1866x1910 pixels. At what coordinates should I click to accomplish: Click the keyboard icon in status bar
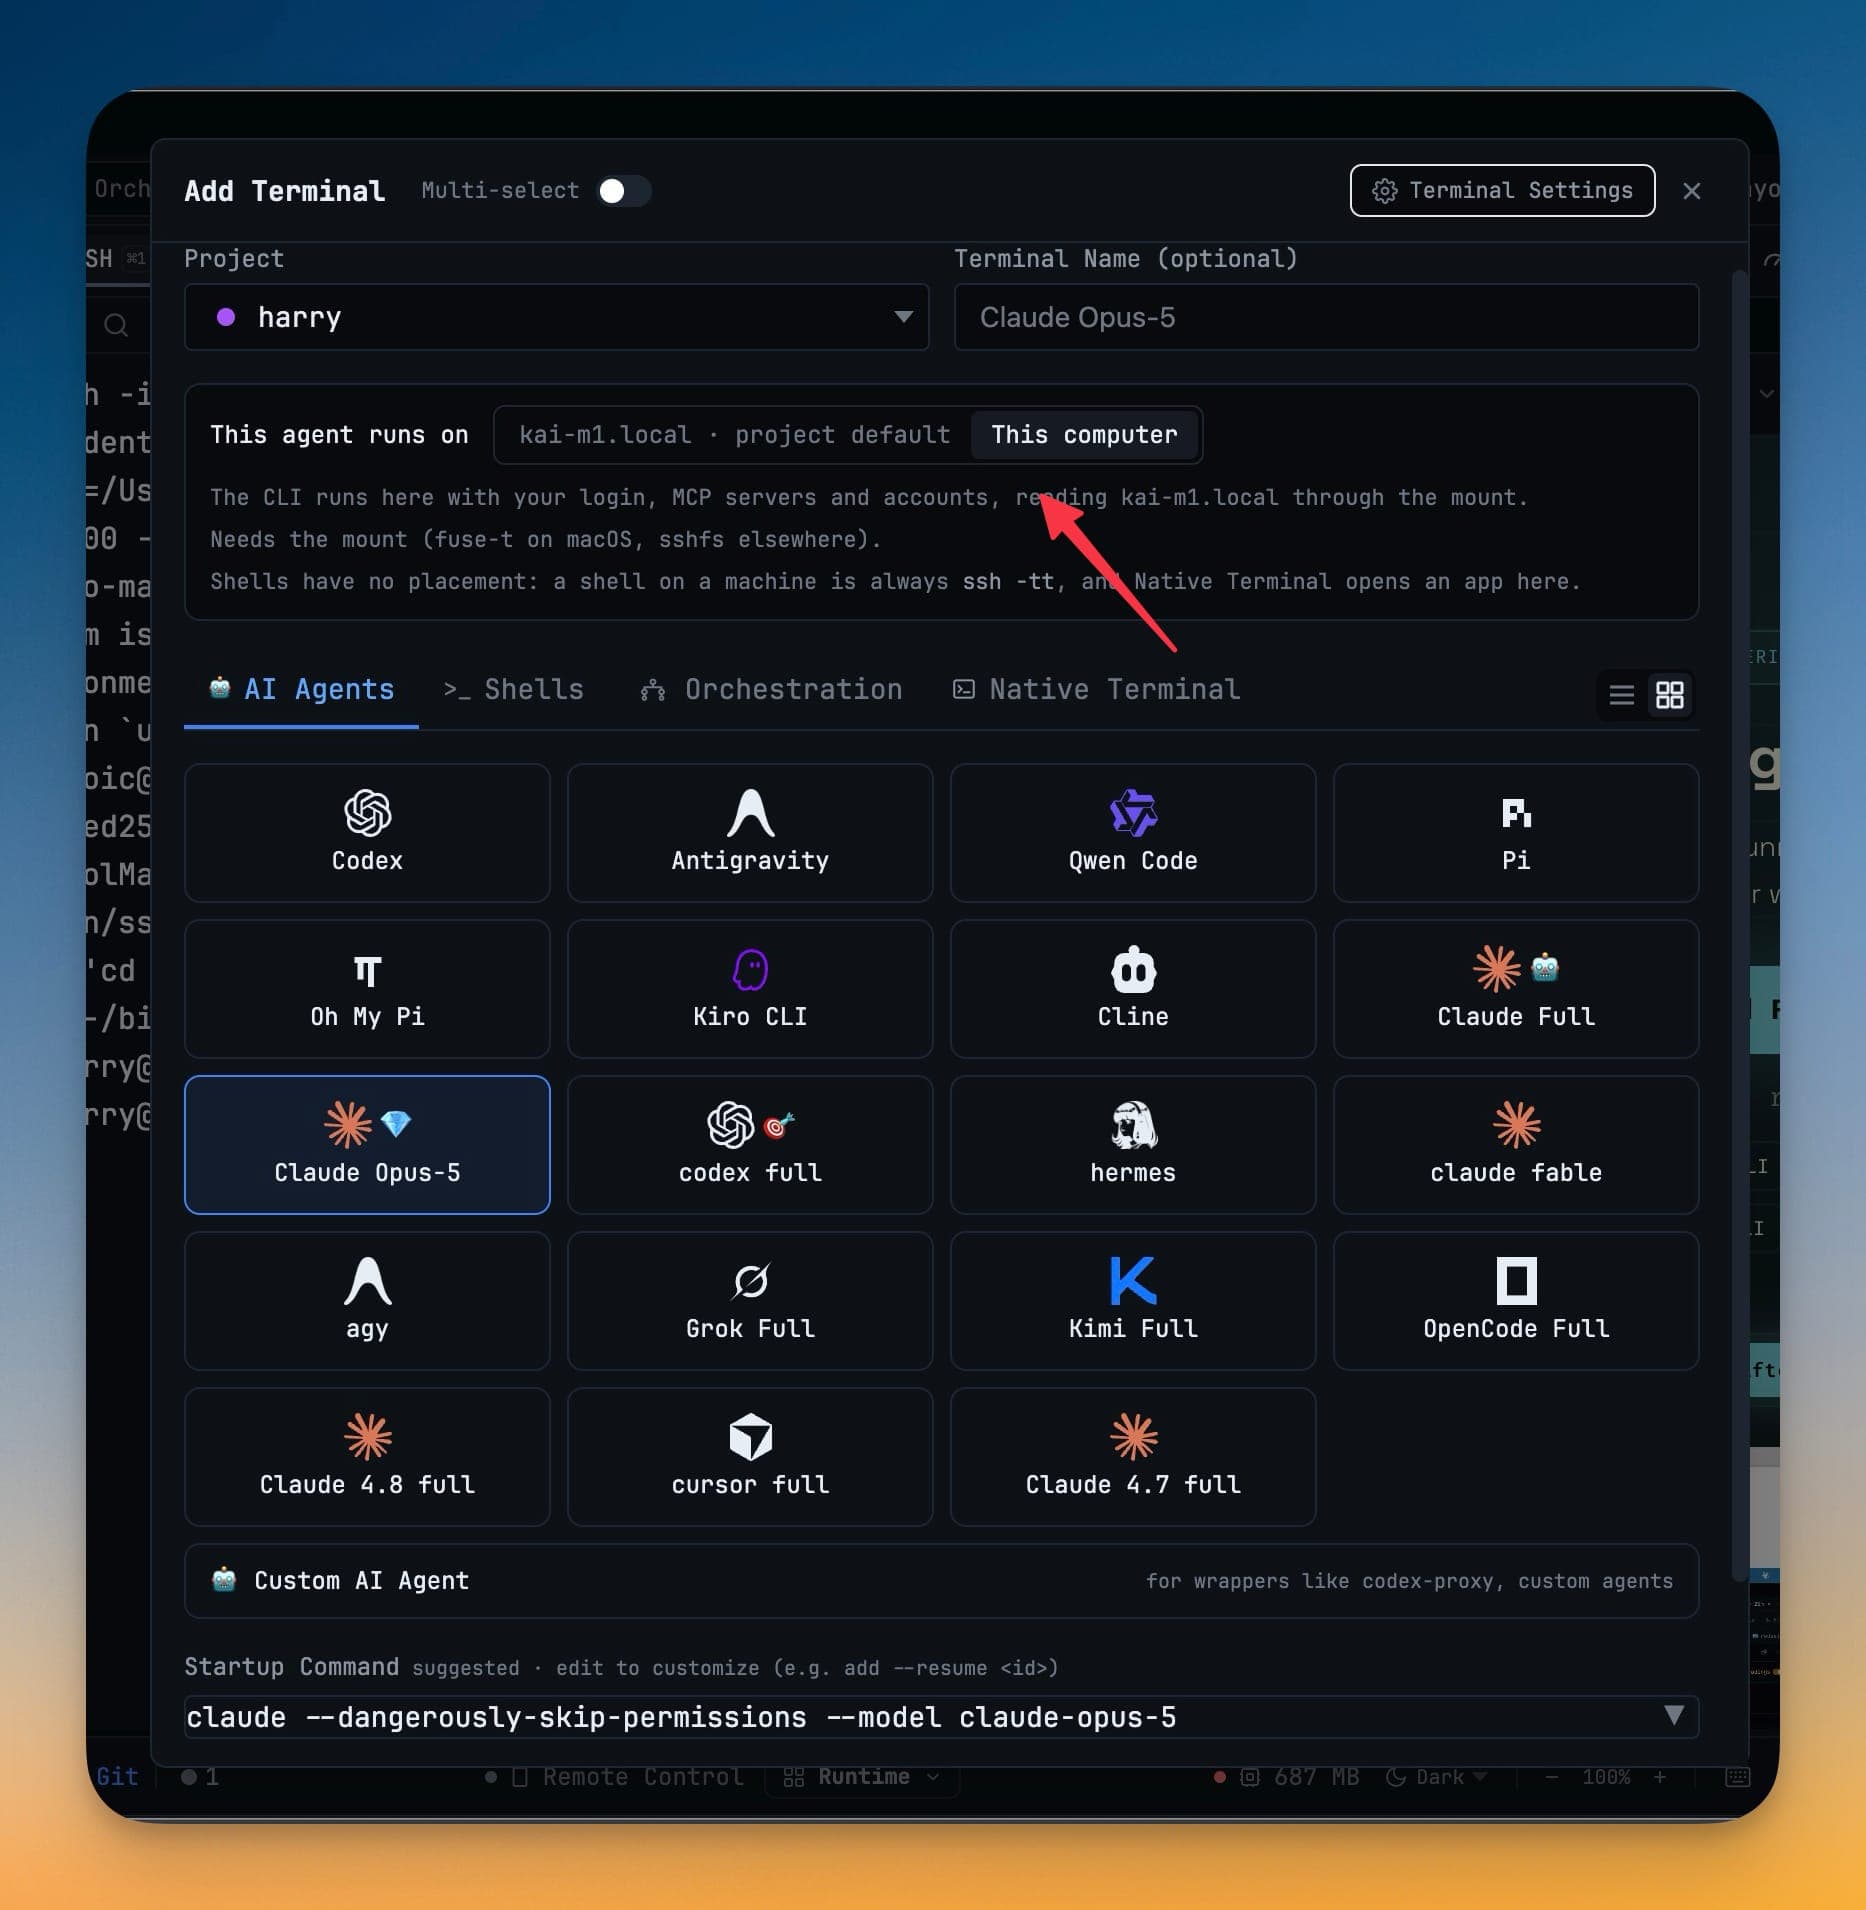(x=1738, y=1777)
